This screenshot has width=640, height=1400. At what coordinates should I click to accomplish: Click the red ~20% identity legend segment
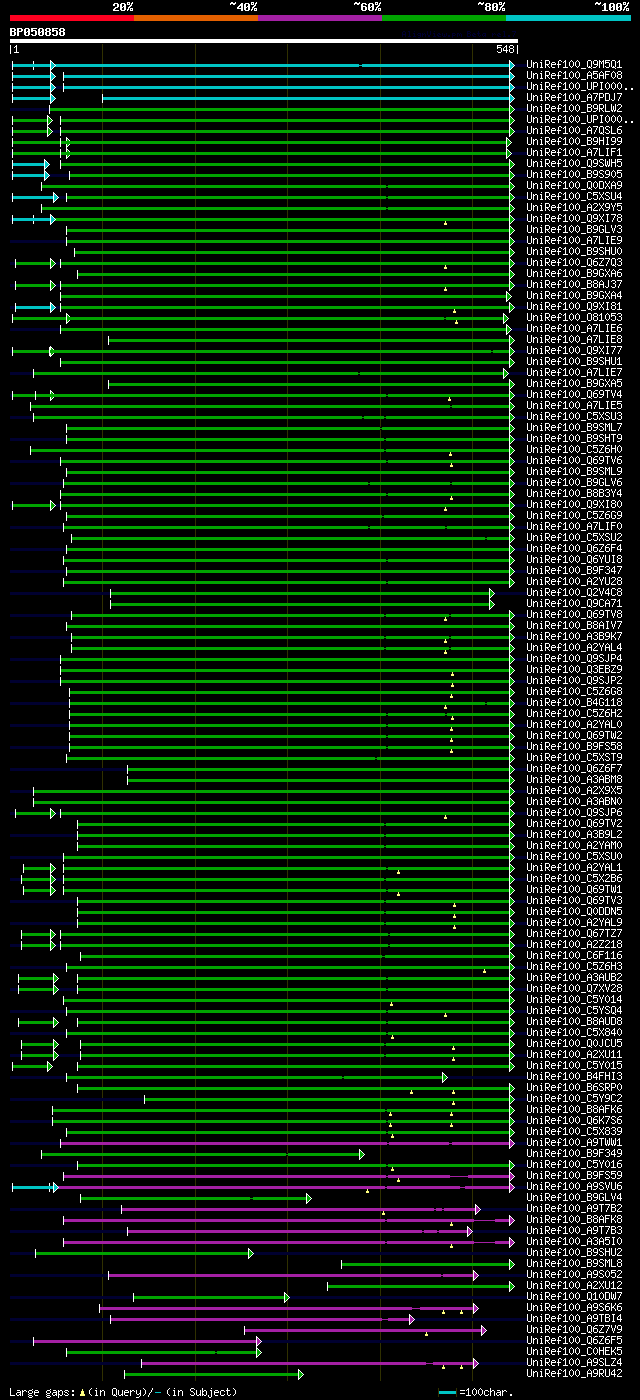pos(72,17)
